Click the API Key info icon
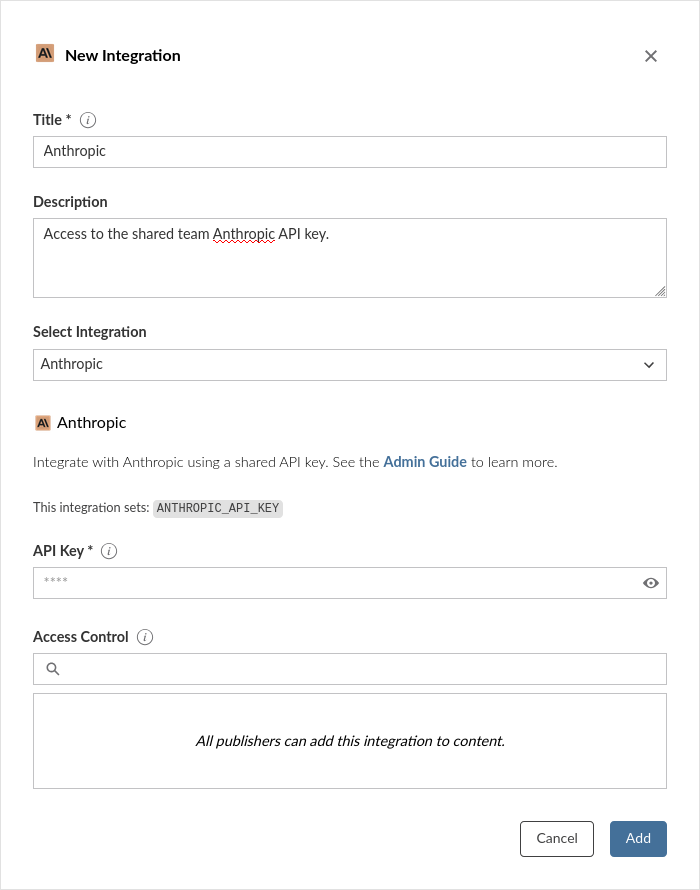The width and height of the screenshot is (700, 890). pos(110,551)
